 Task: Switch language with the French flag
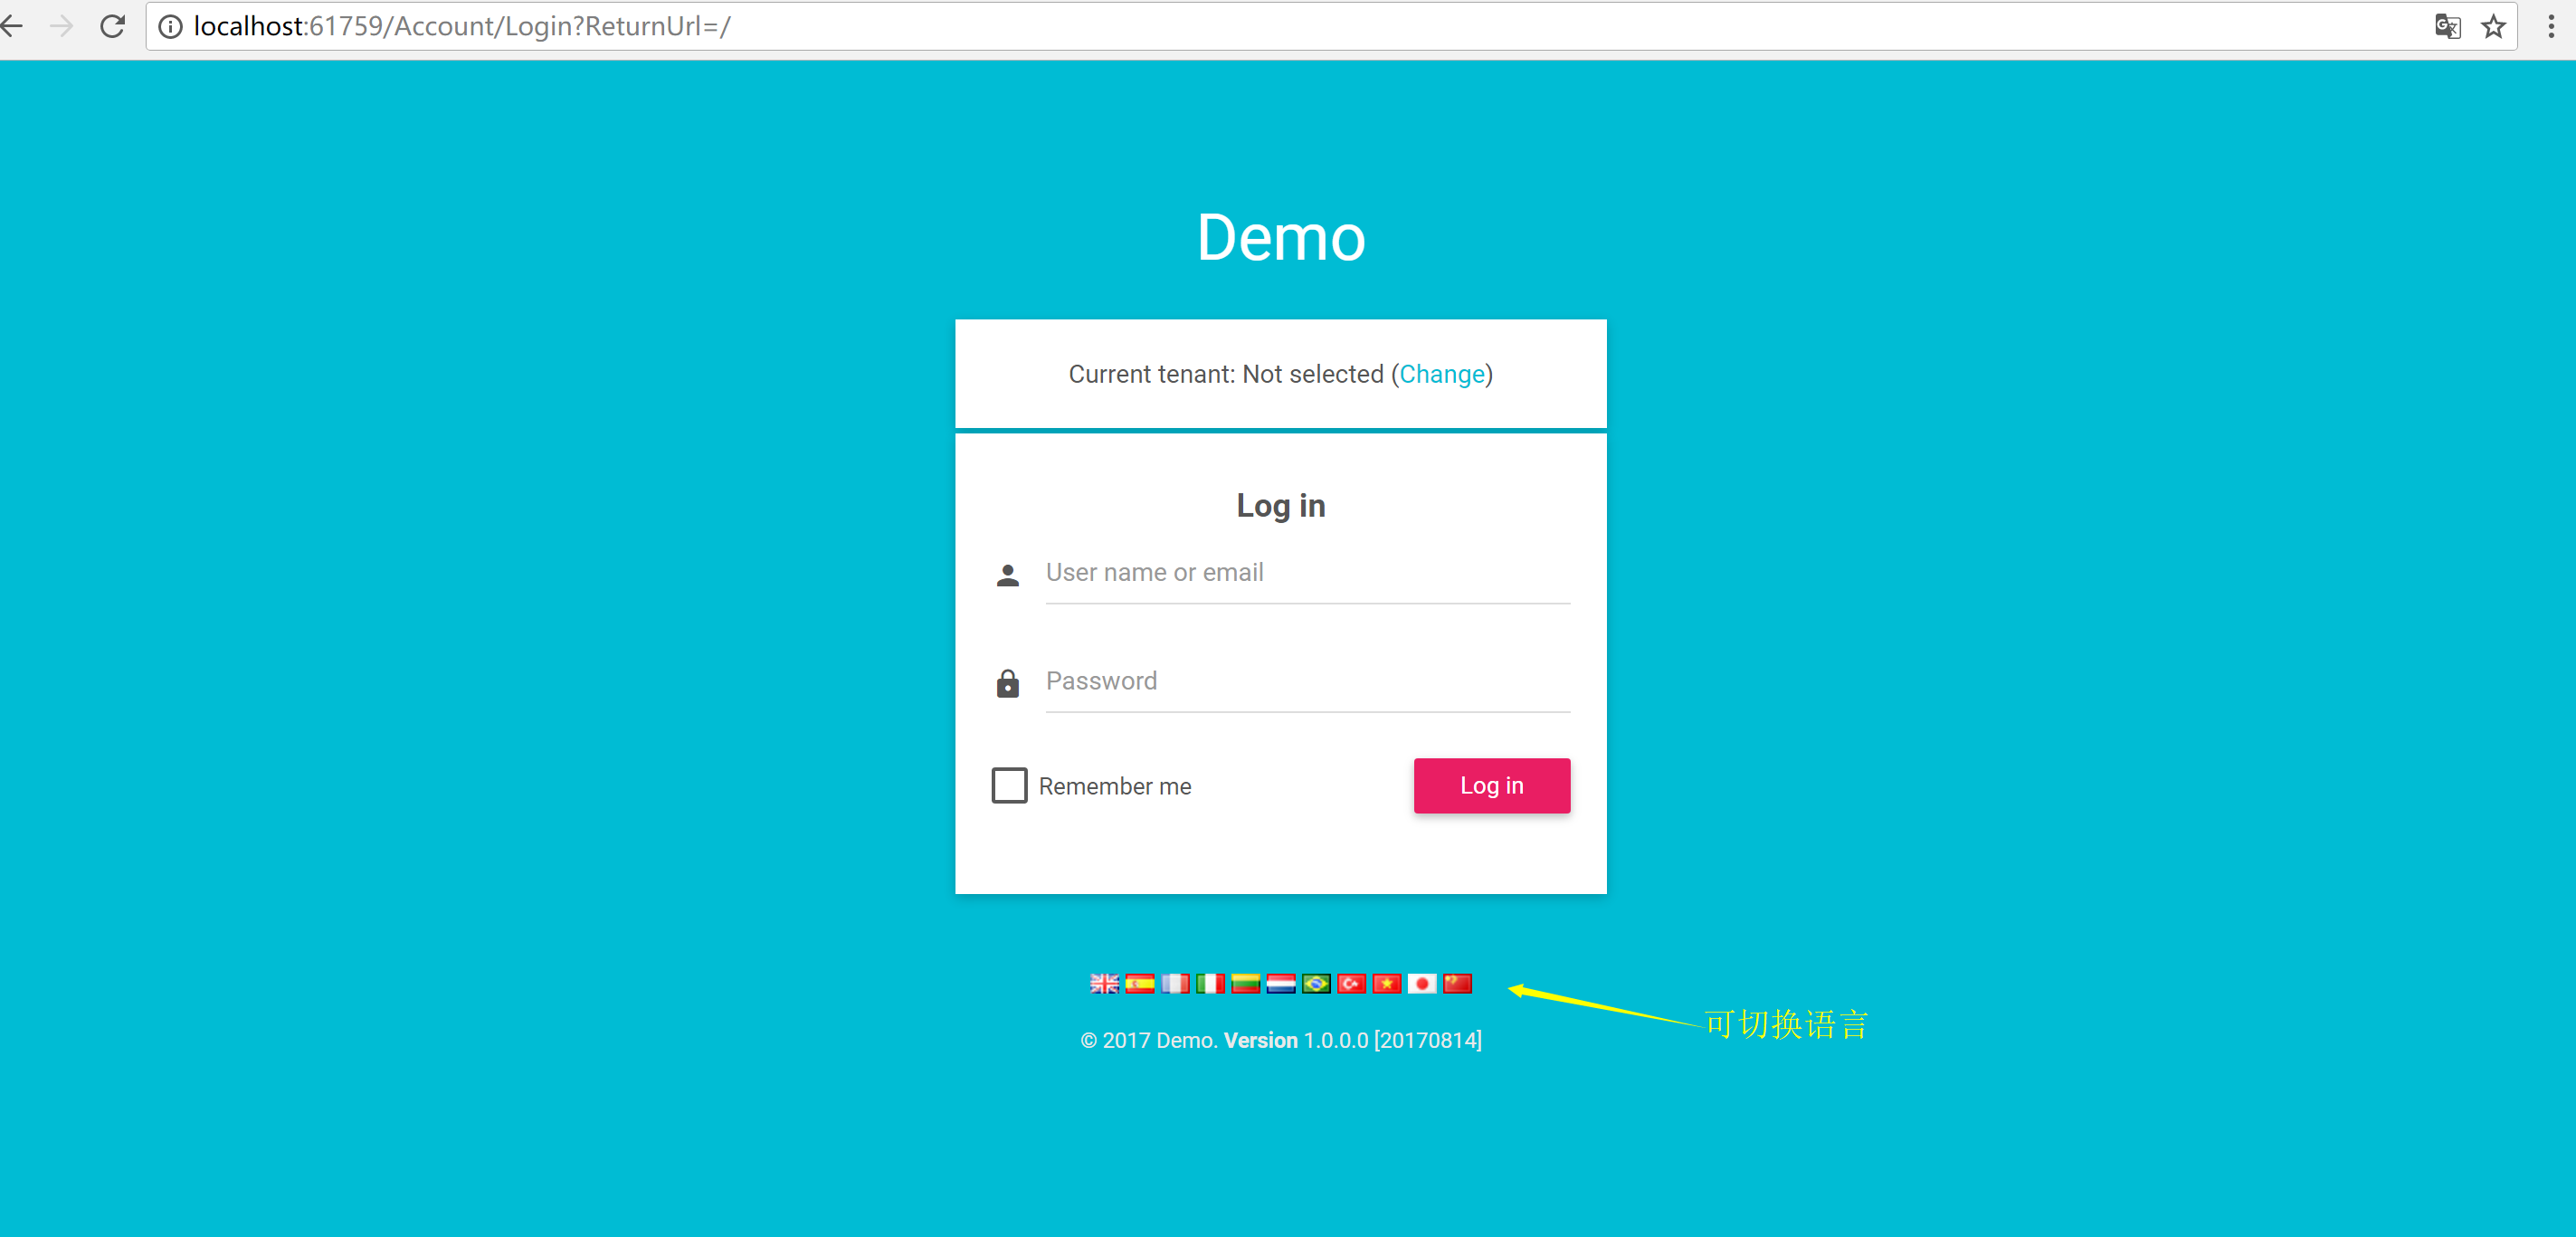1175,983
